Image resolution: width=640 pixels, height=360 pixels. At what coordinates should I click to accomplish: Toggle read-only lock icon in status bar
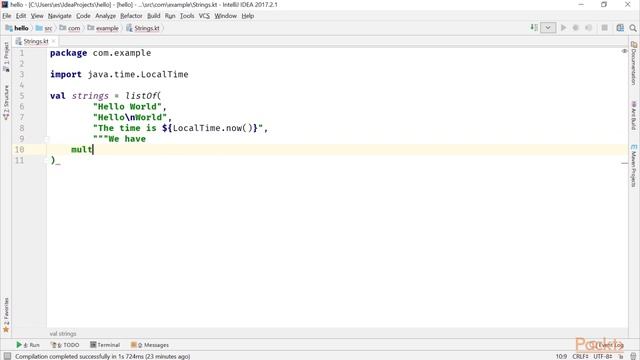point(621,356)
